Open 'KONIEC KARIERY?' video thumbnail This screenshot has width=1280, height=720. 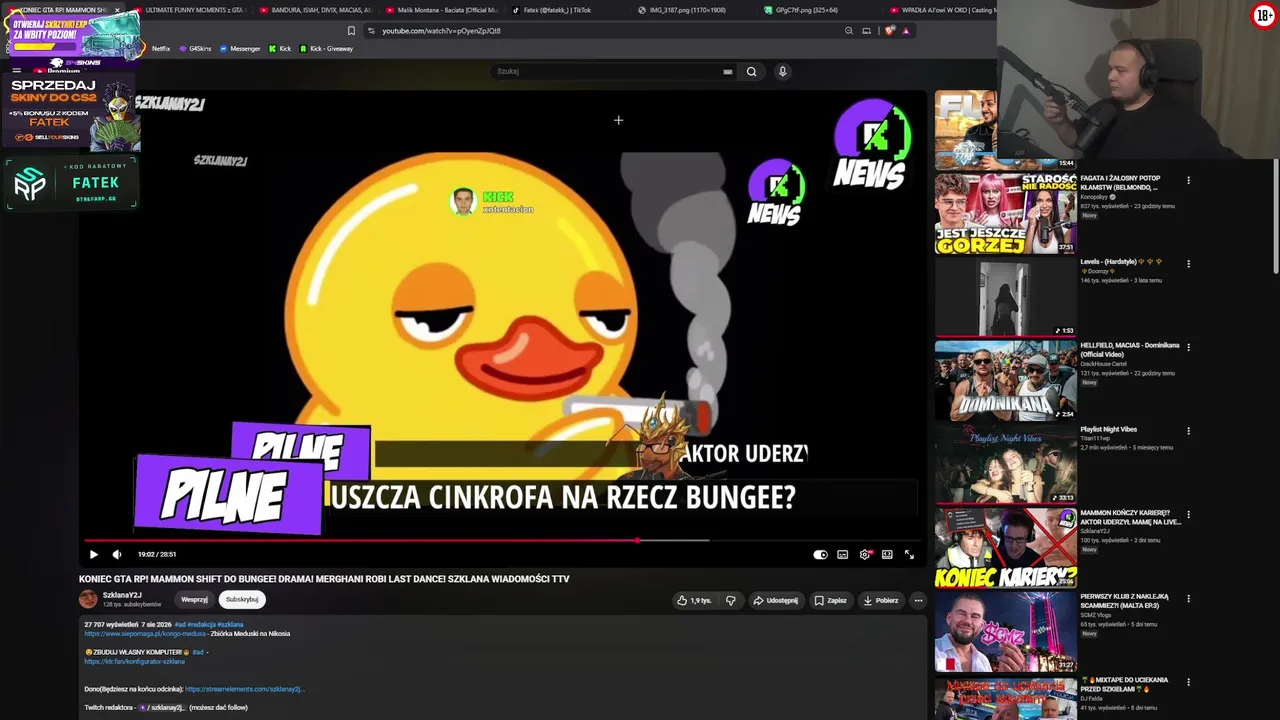point(1005,548)
